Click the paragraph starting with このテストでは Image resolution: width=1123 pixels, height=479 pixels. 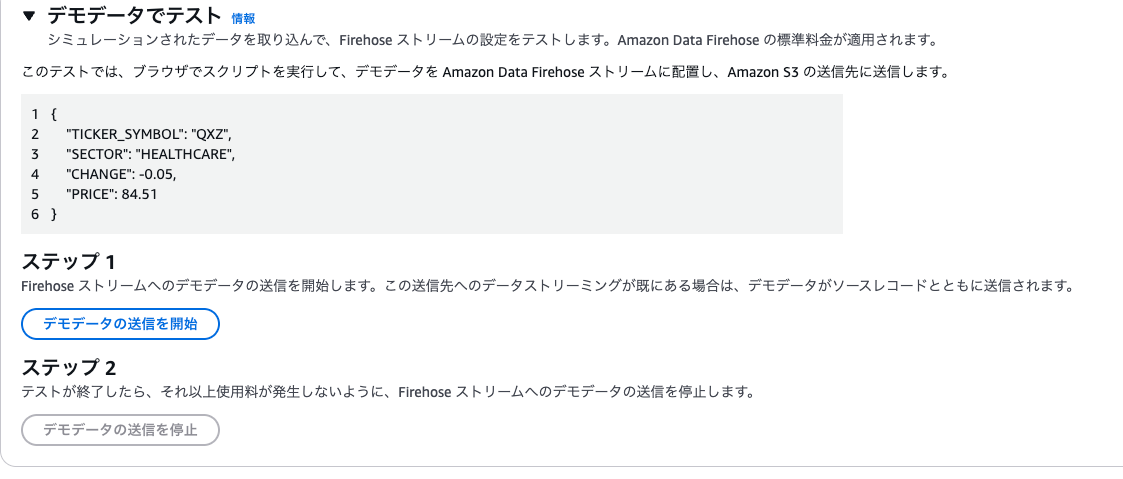[485, 72]
